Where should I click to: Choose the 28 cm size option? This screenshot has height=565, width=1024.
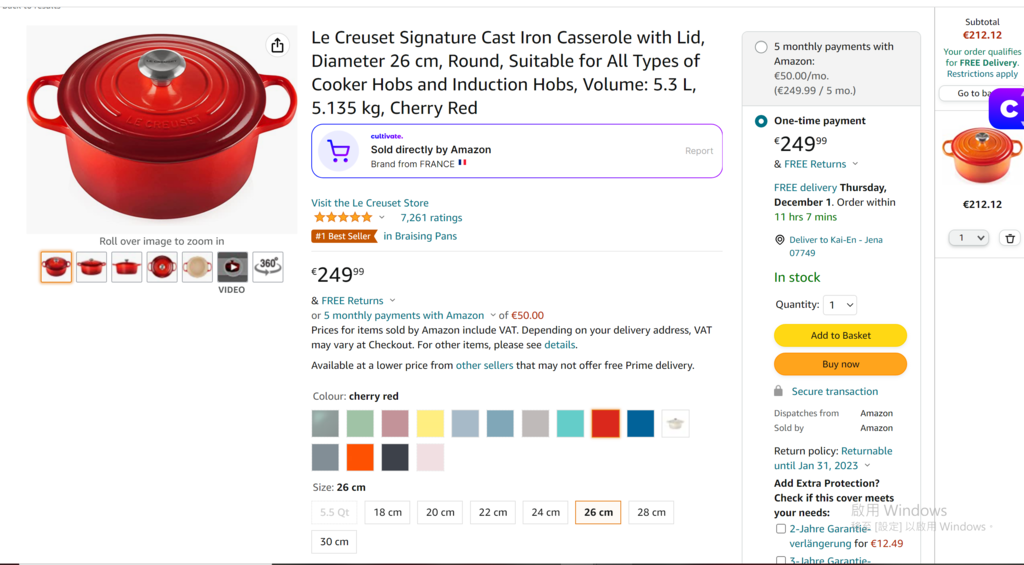pos(652,512)
